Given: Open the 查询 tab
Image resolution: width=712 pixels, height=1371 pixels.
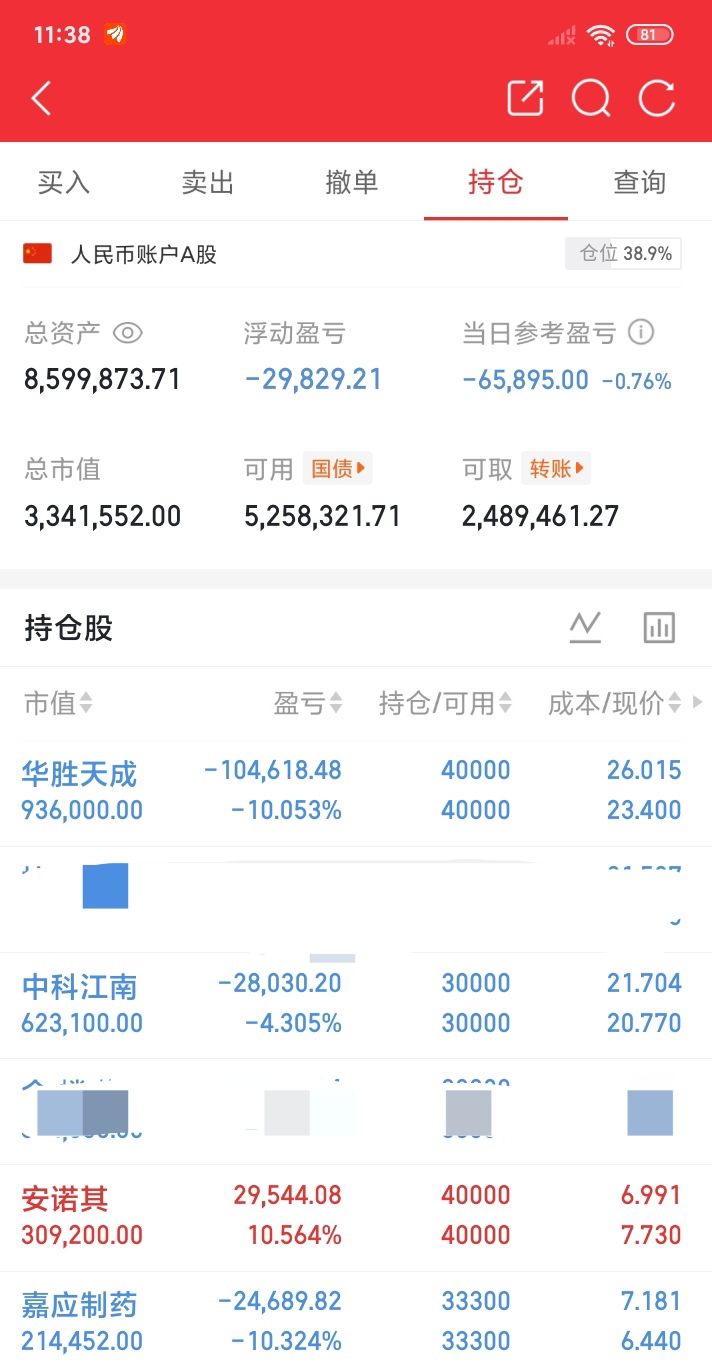Looking at the screenshot, I should coord(640,182).
